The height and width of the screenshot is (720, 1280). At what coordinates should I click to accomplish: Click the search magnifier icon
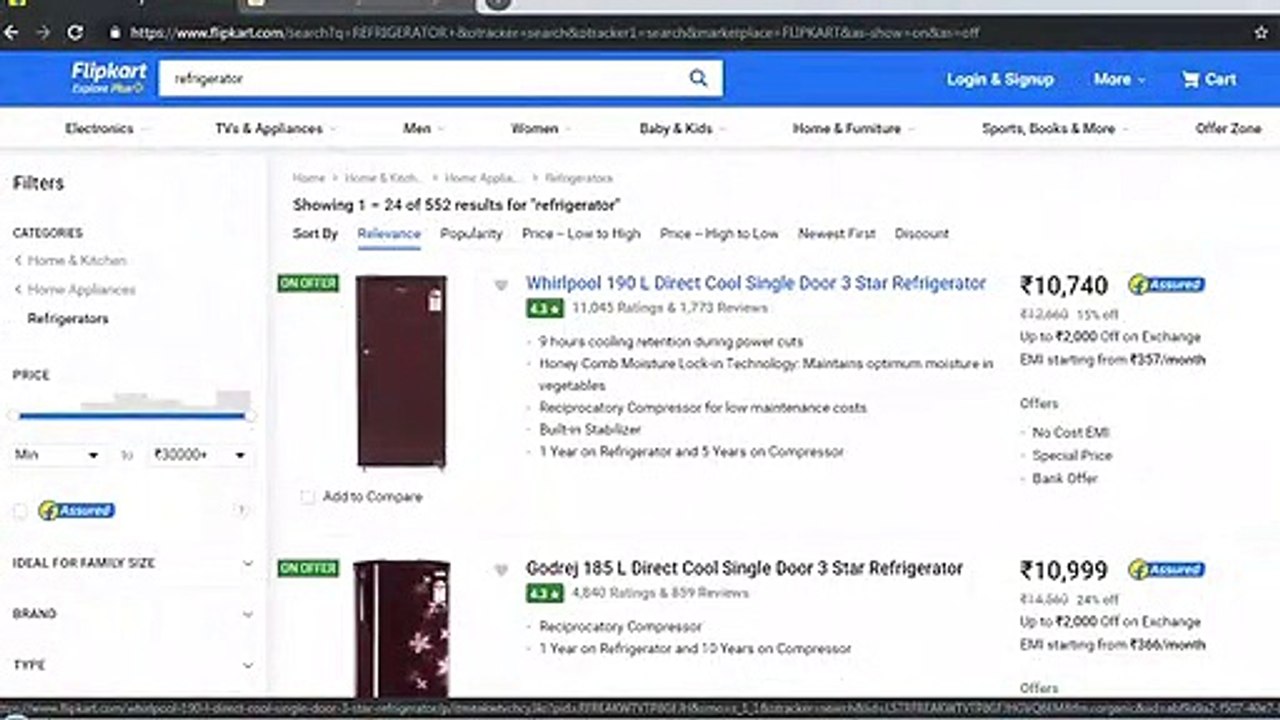pyautogui.click(x=698, y=78)
